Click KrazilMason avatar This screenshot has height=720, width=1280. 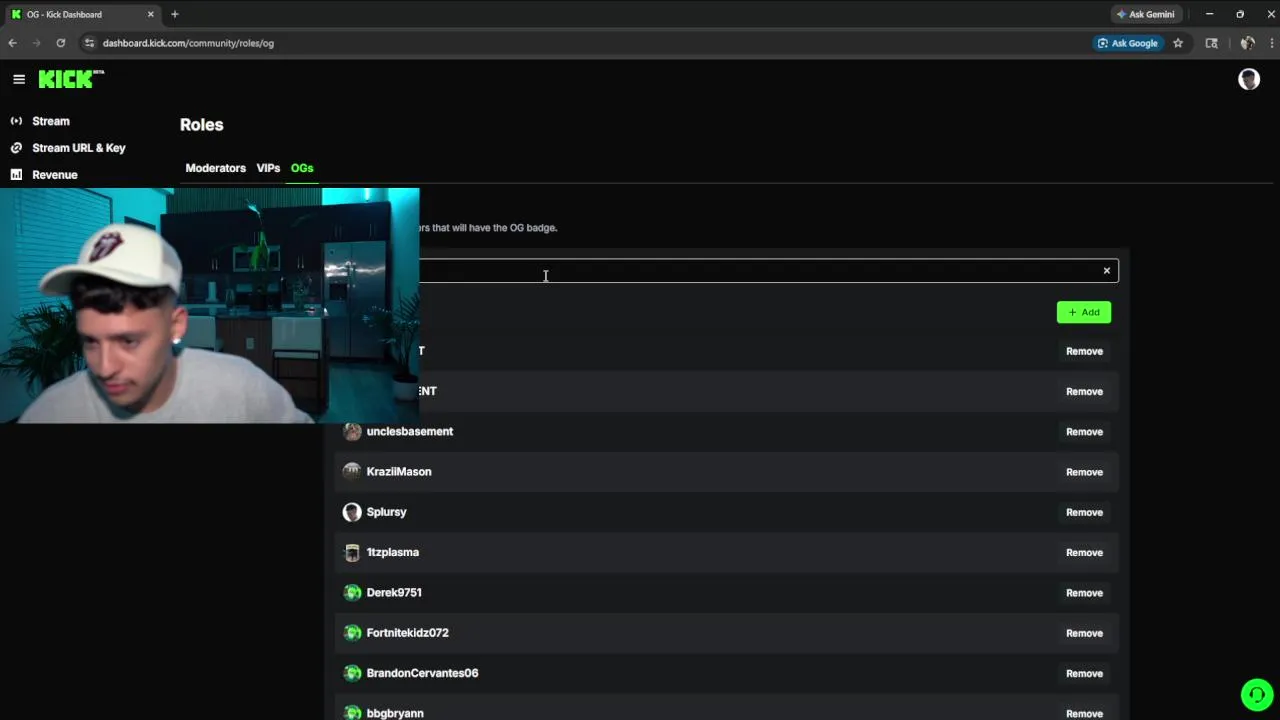point(352,471)
